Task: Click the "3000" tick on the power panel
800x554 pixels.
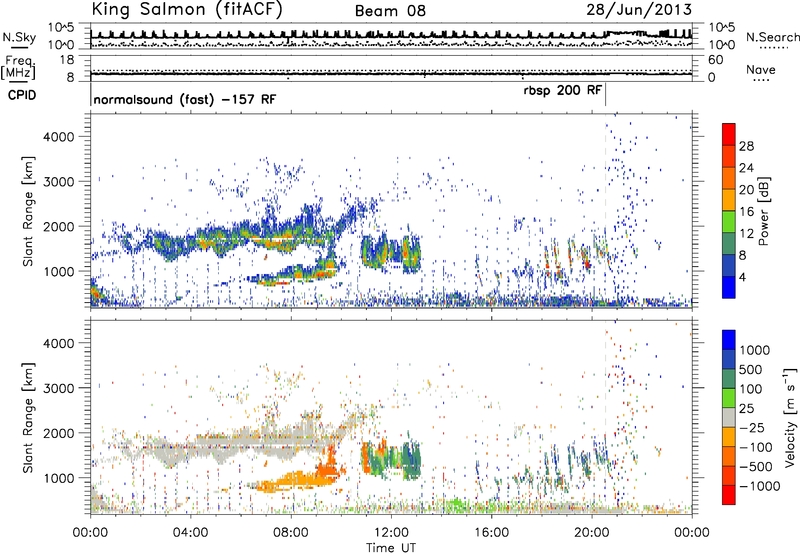Action: (58, 182)
